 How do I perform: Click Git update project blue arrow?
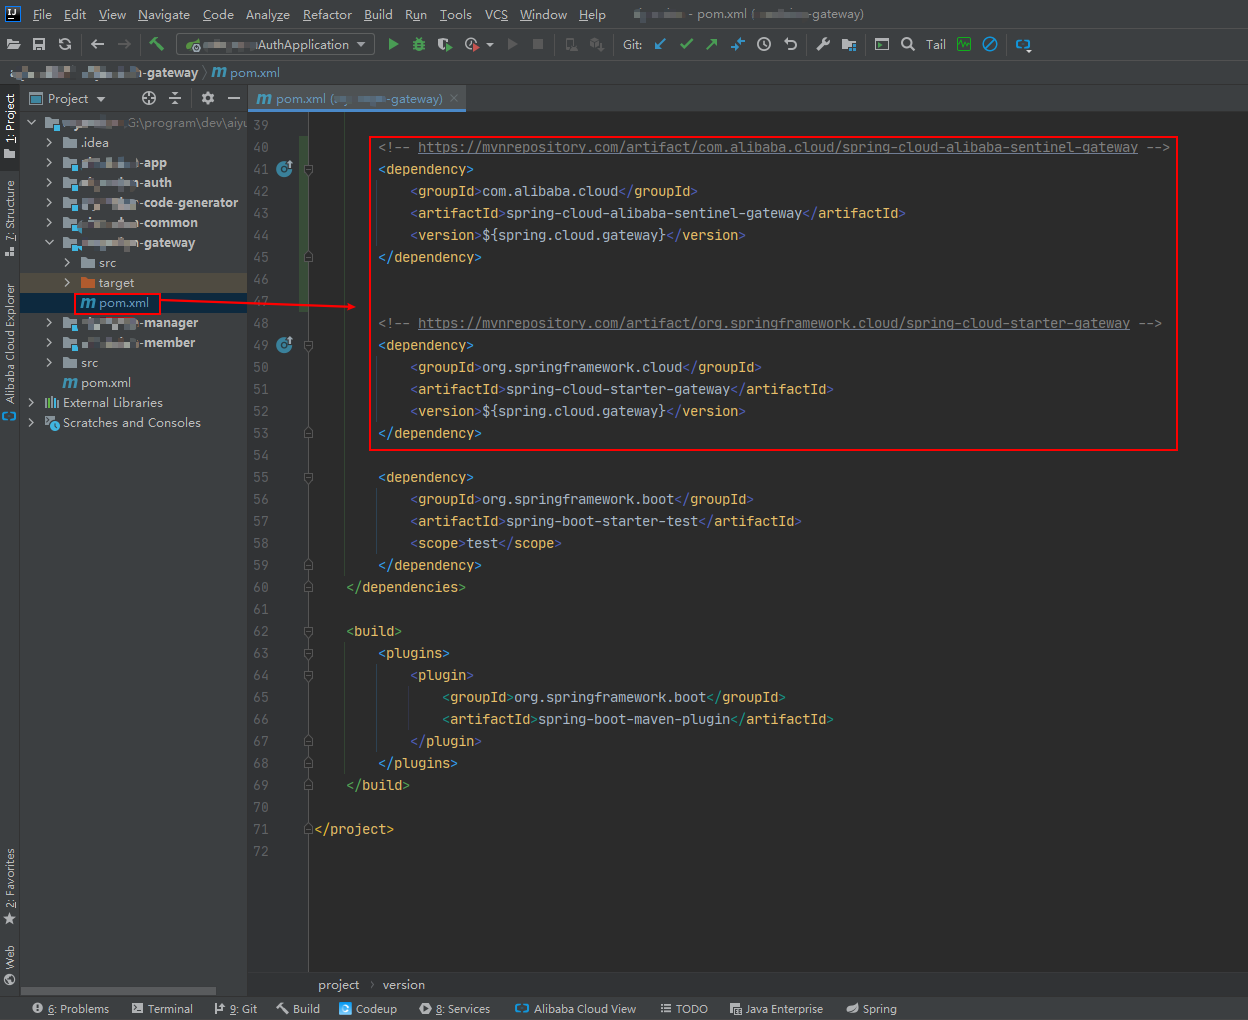pyautogui.click(x=660, y=44)
